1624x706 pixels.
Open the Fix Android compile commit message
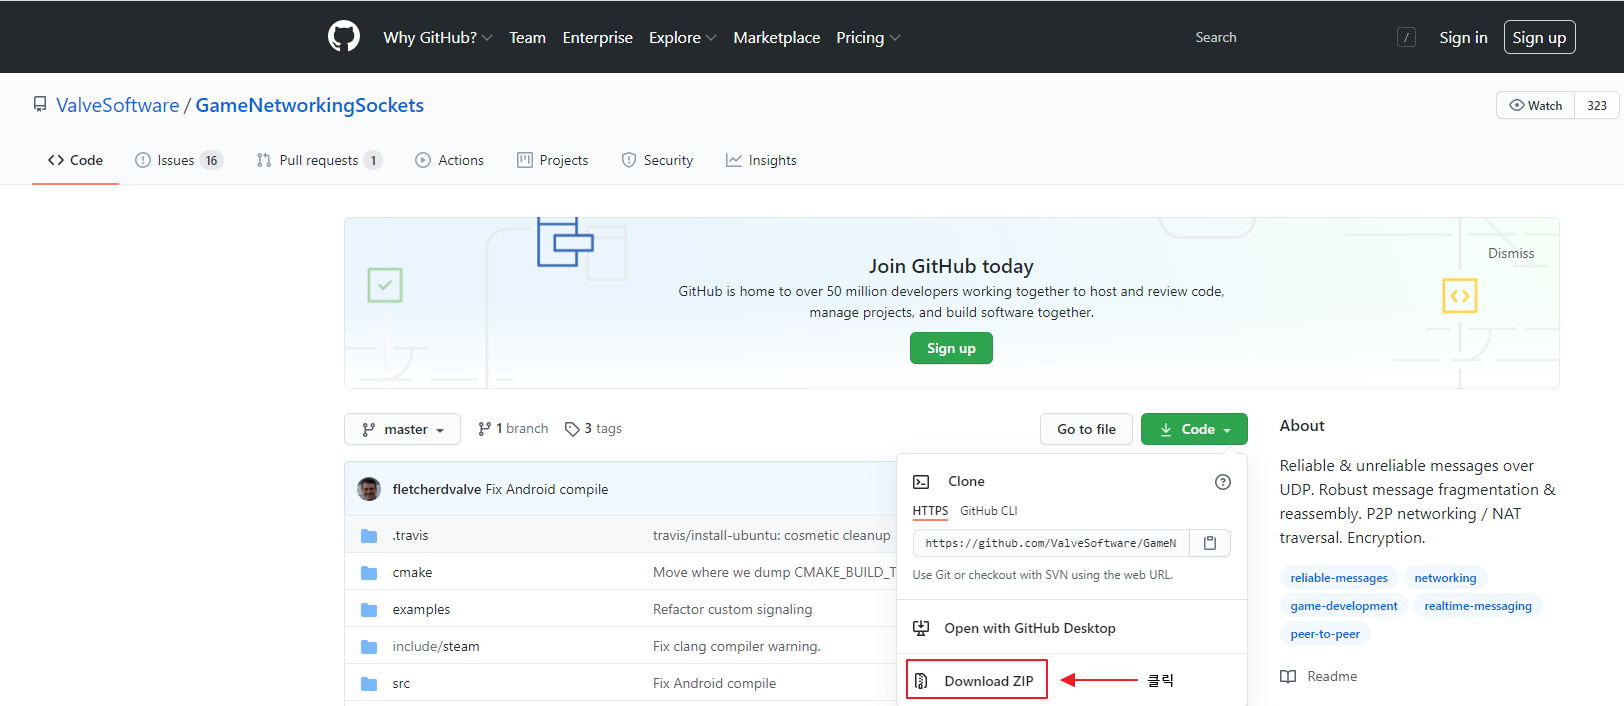547,489
